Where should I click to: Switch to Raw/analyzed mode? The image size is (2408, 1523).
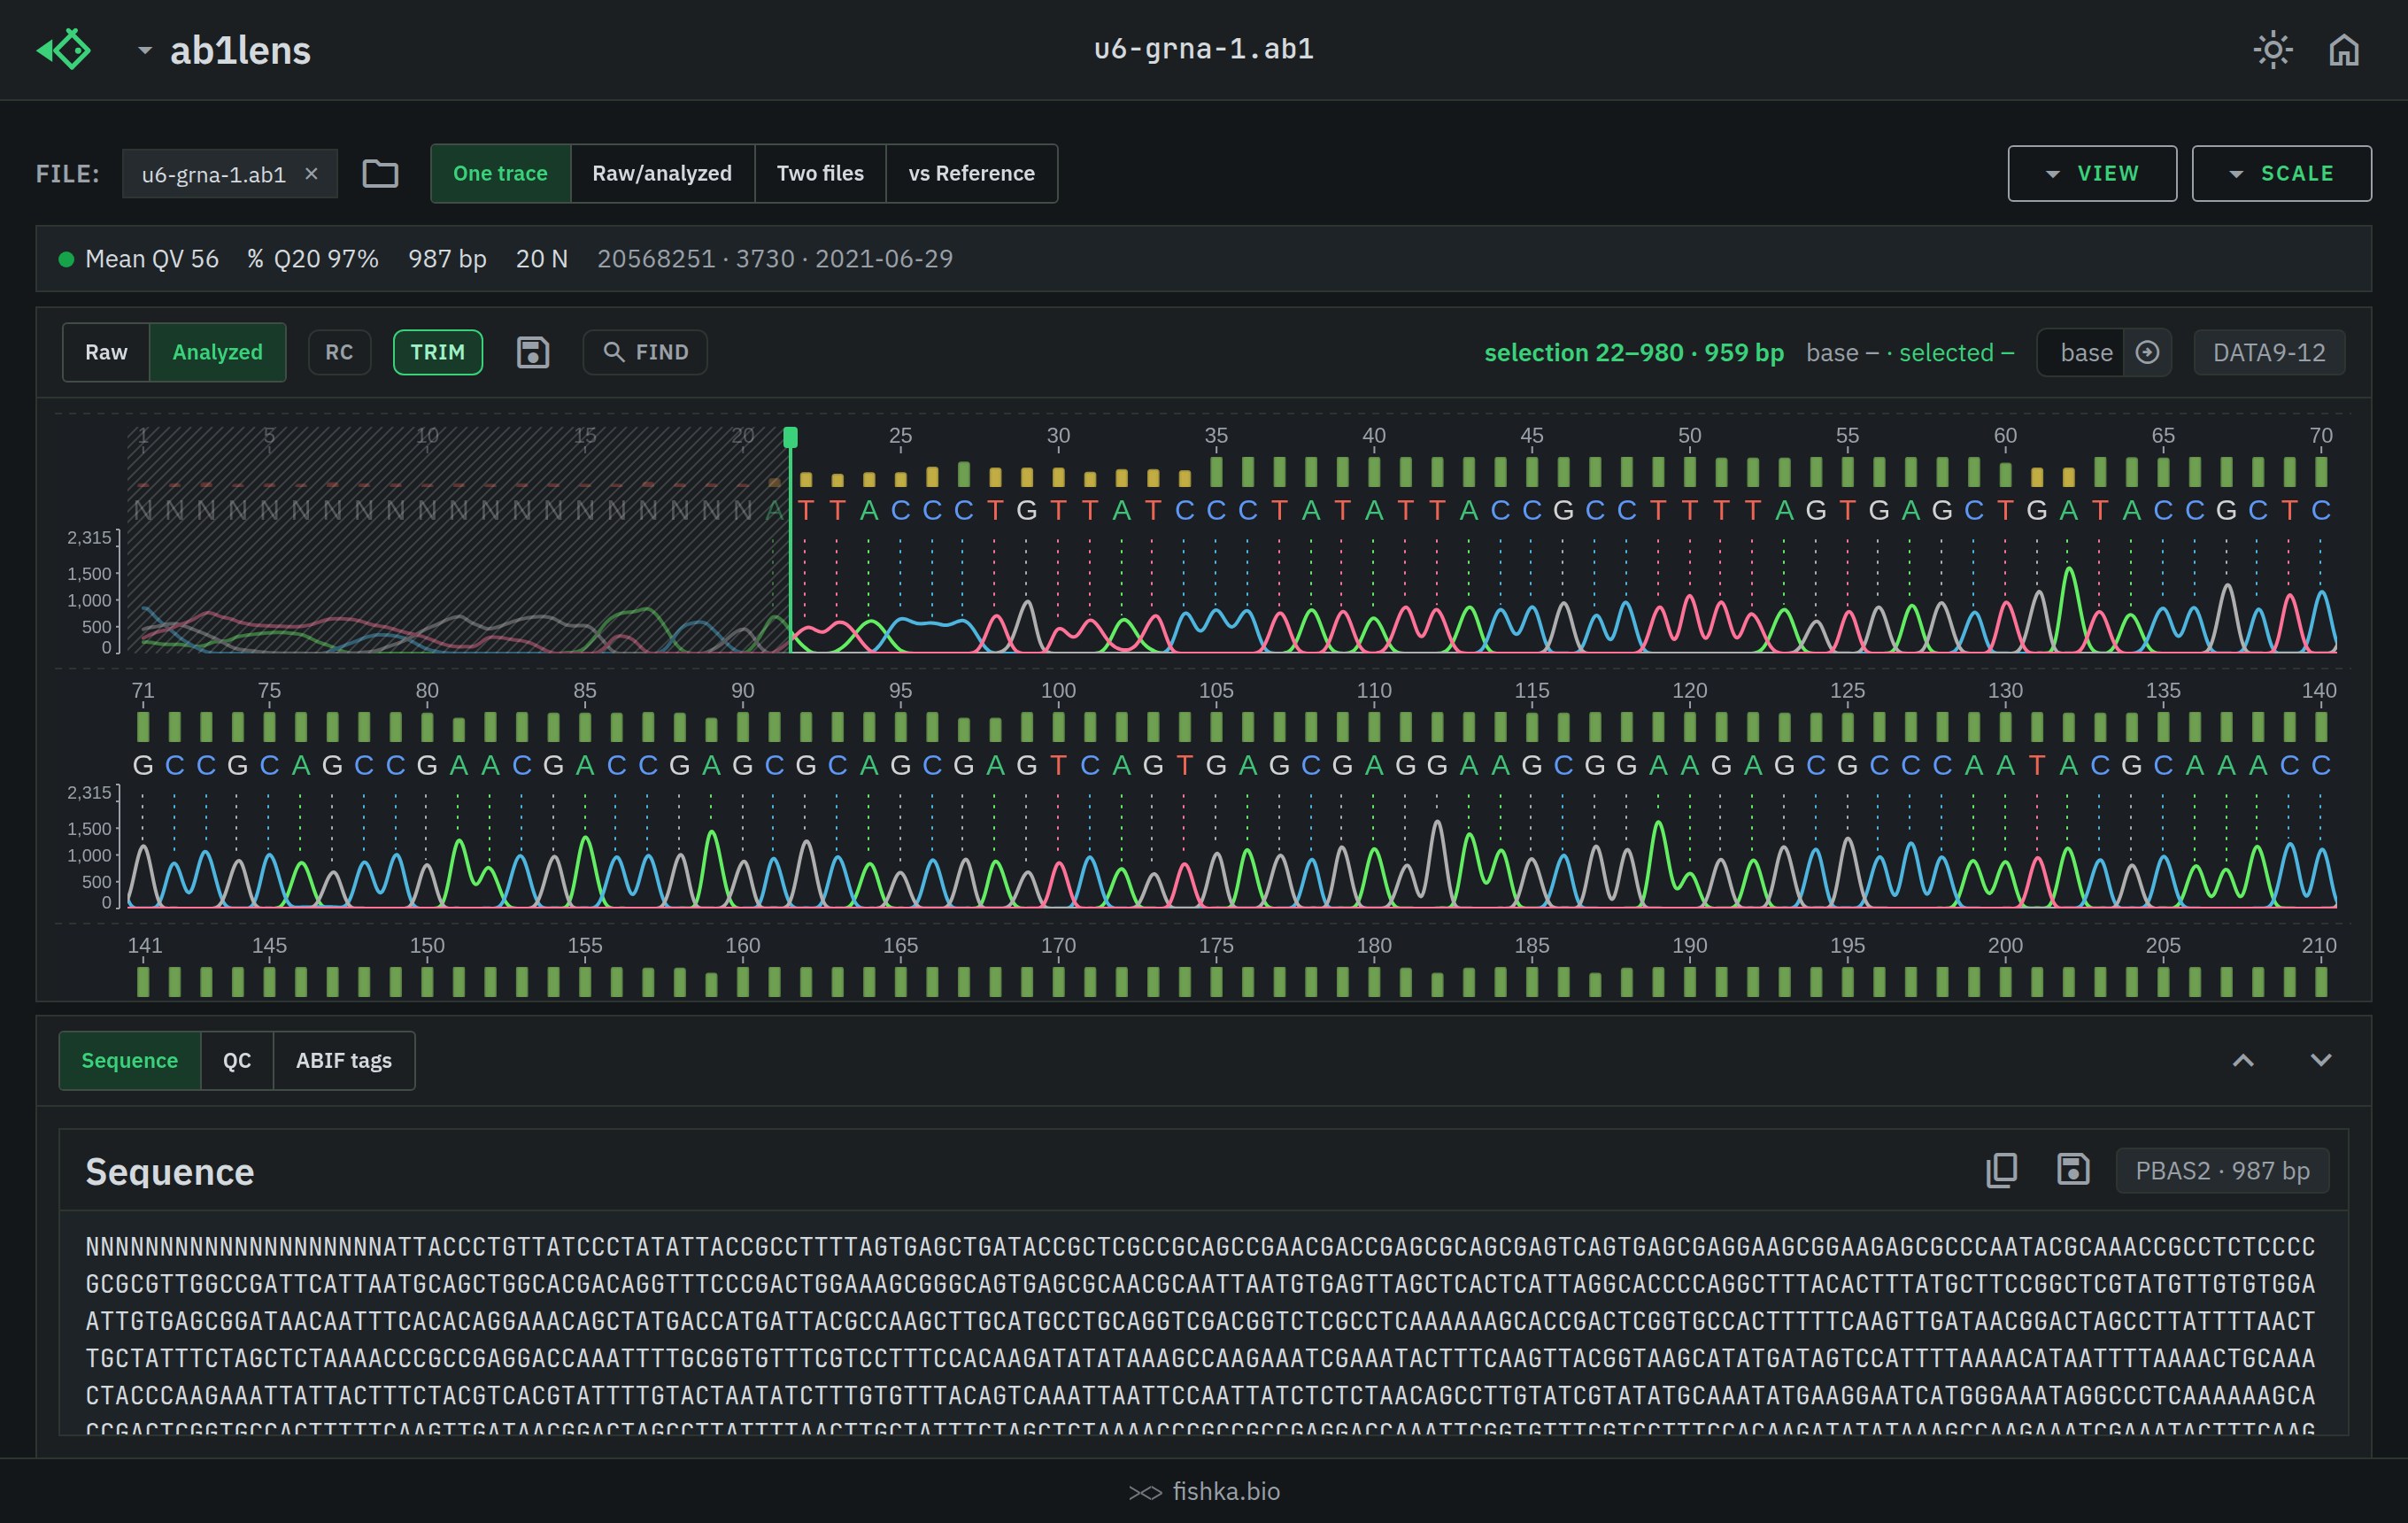pos(662,174)
